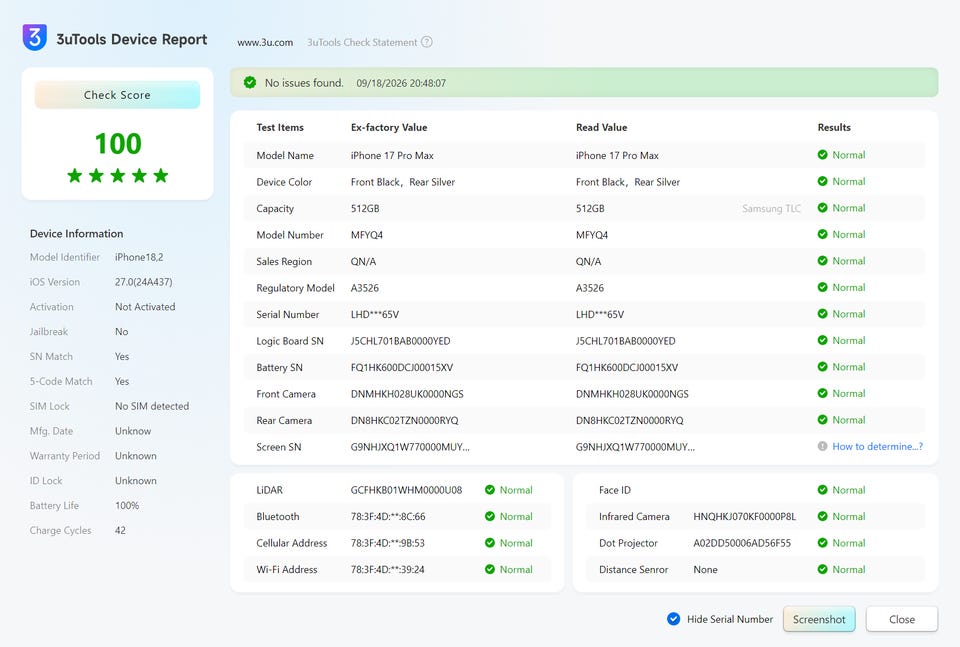Click the Cellular address 78:3F:4D:**:9B:53

[388, 543]
